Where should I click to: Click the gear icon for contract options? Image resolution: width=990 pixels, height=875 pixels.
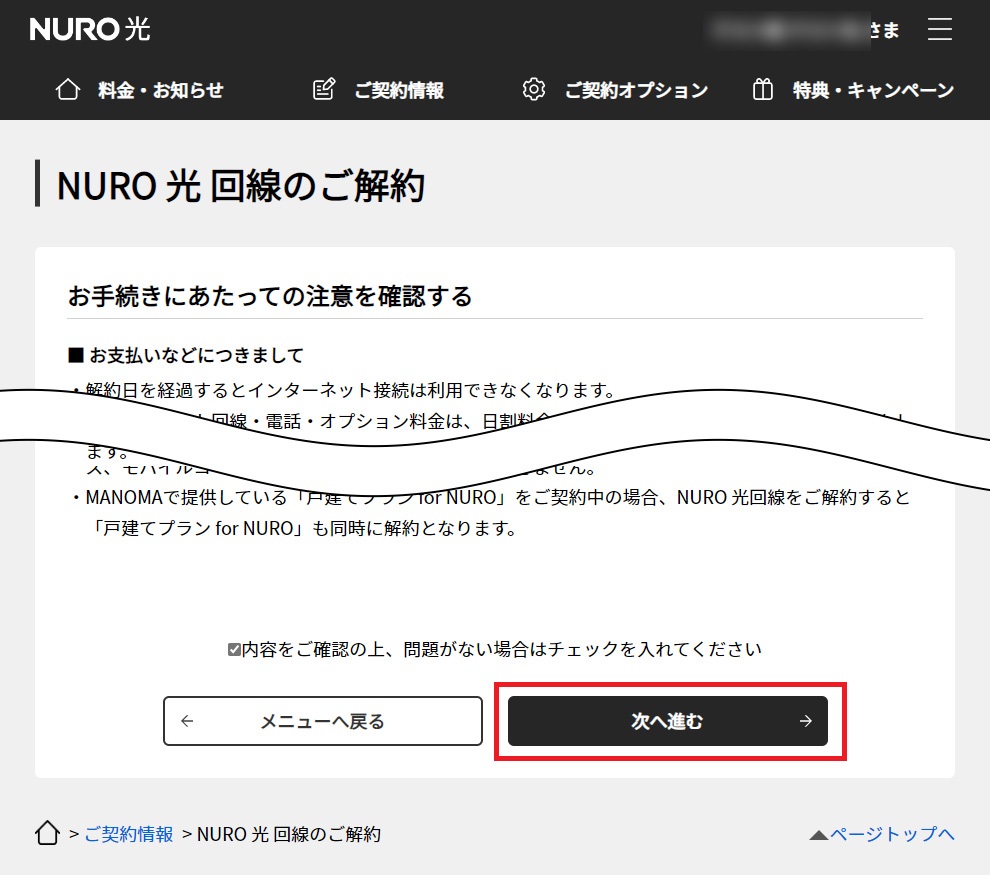(x=534, y=90)
